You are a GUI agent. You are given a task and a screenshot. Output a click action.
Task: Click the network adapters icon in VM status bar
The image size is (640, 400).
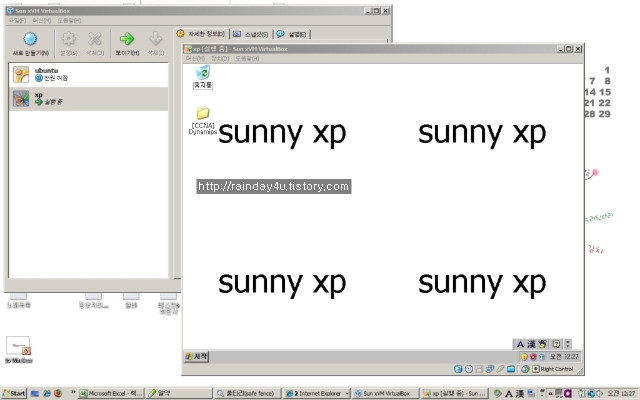(490, 369)
